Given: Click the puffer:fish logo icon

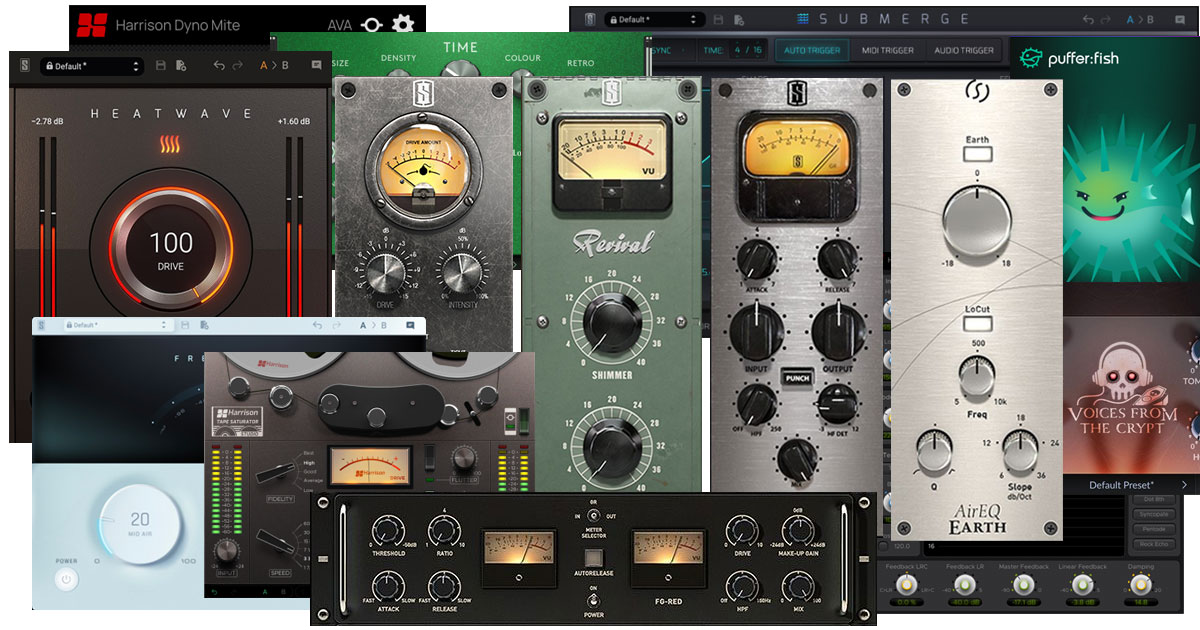Looking at the screenshot, I should pyautogui.click(x=1030, y=59).
